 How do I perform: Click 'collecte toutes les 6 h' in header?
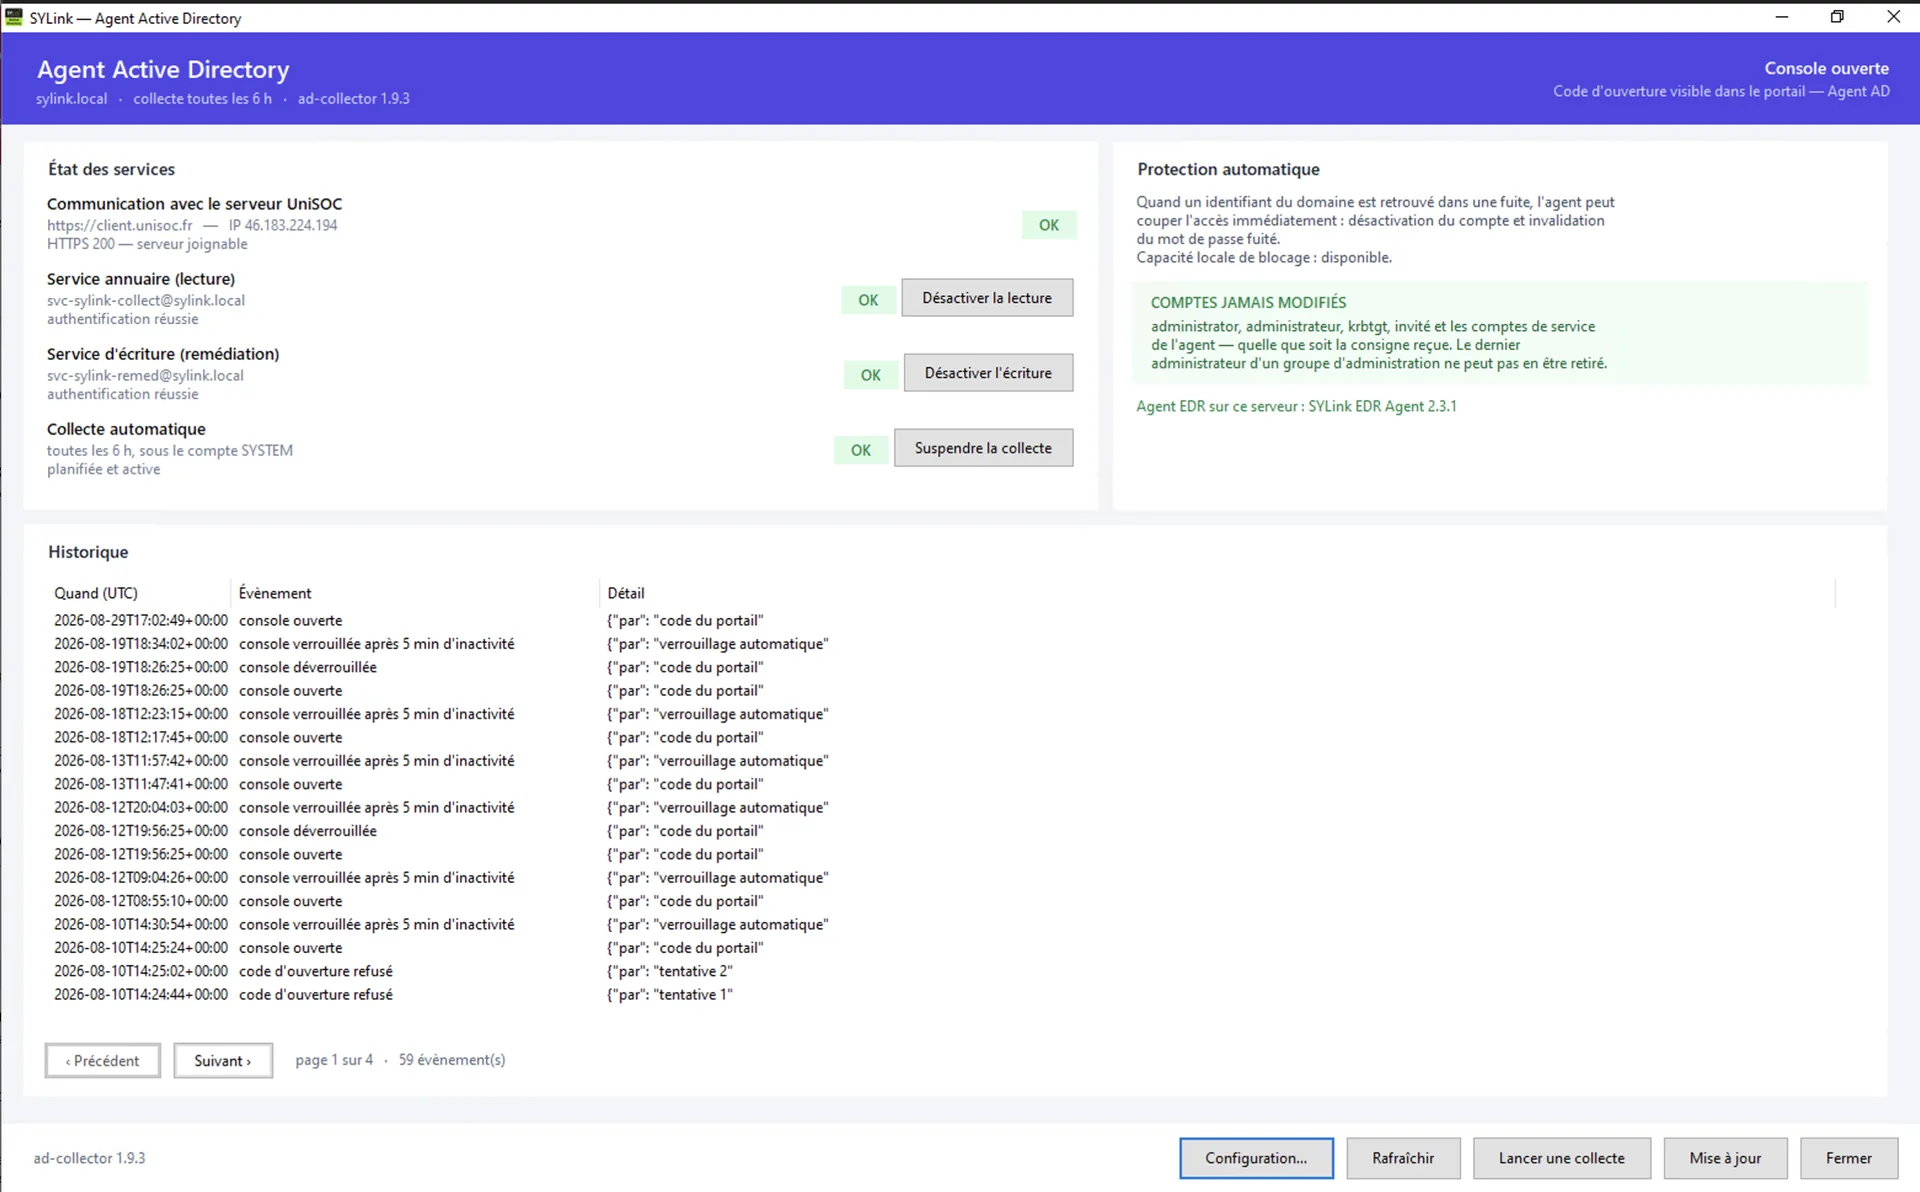202,99
